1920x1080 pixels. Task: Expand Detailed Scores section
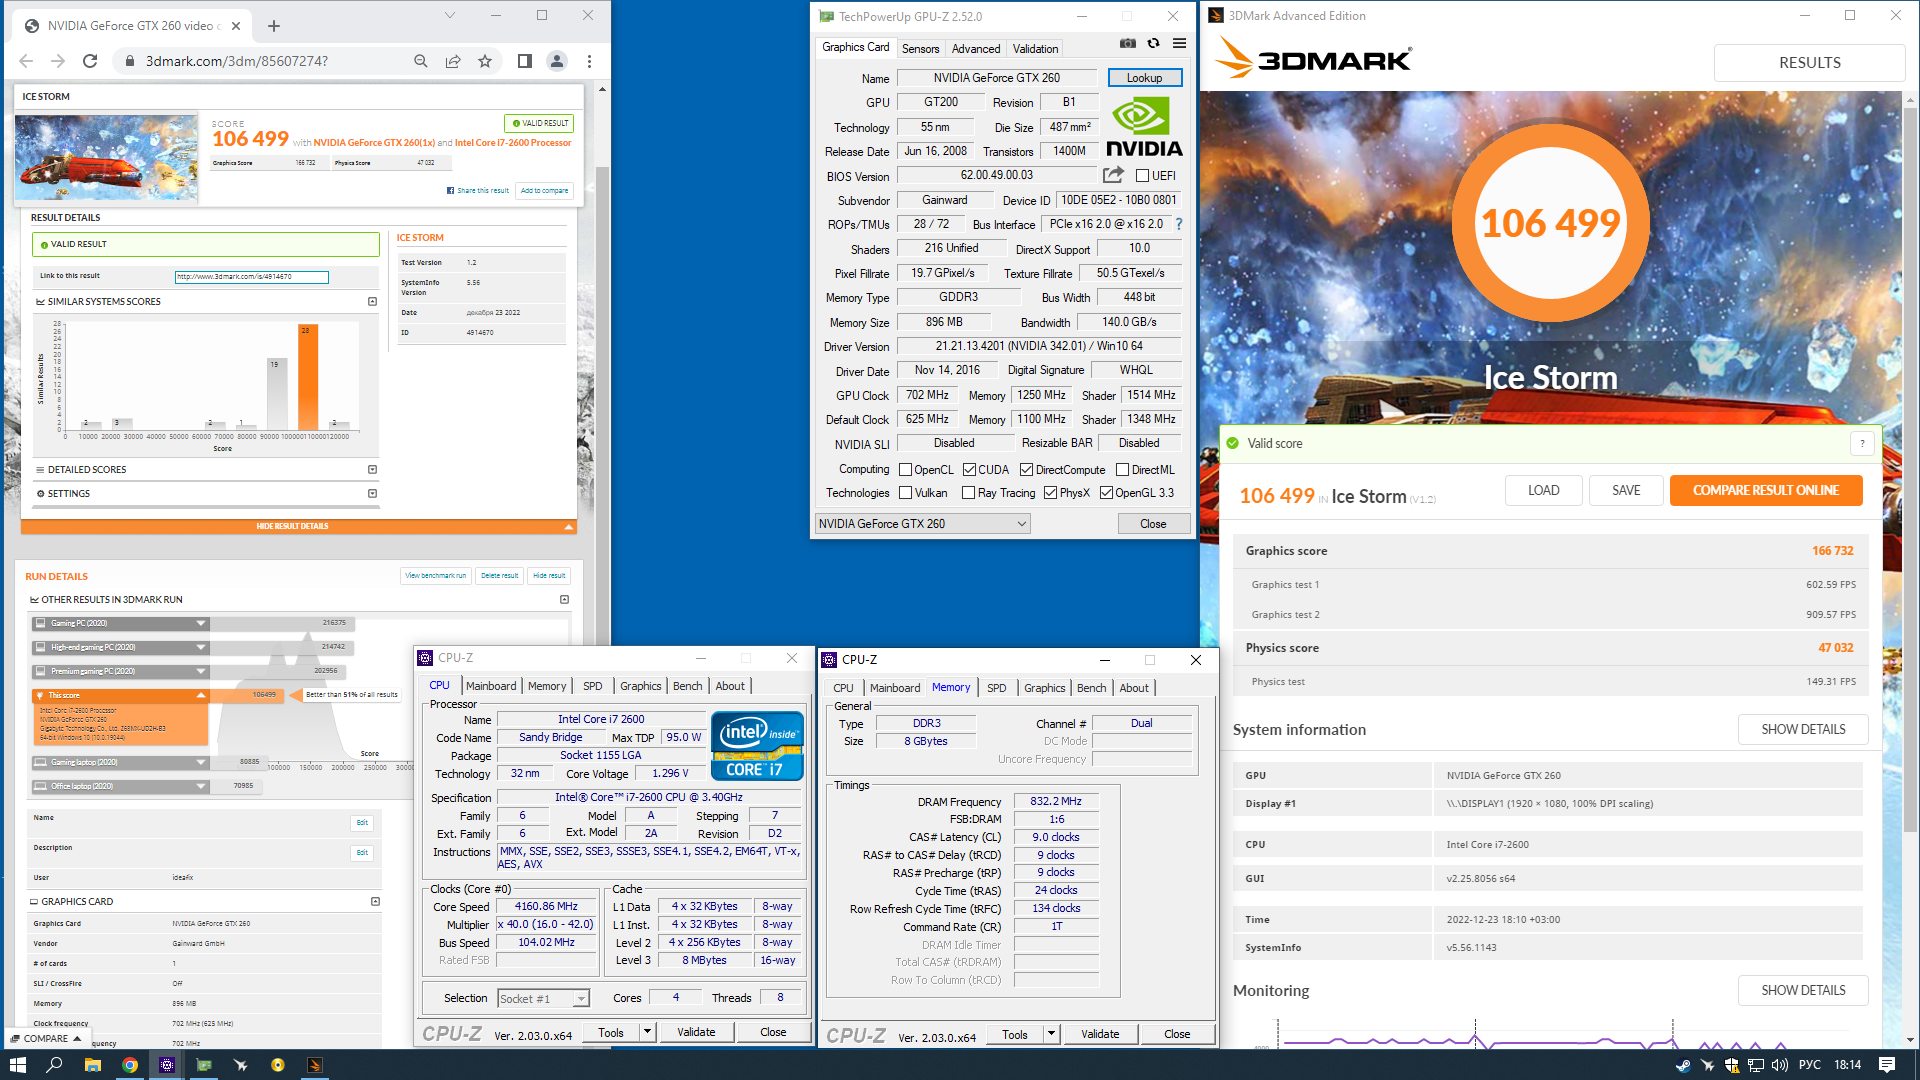[x=372, y=469]
